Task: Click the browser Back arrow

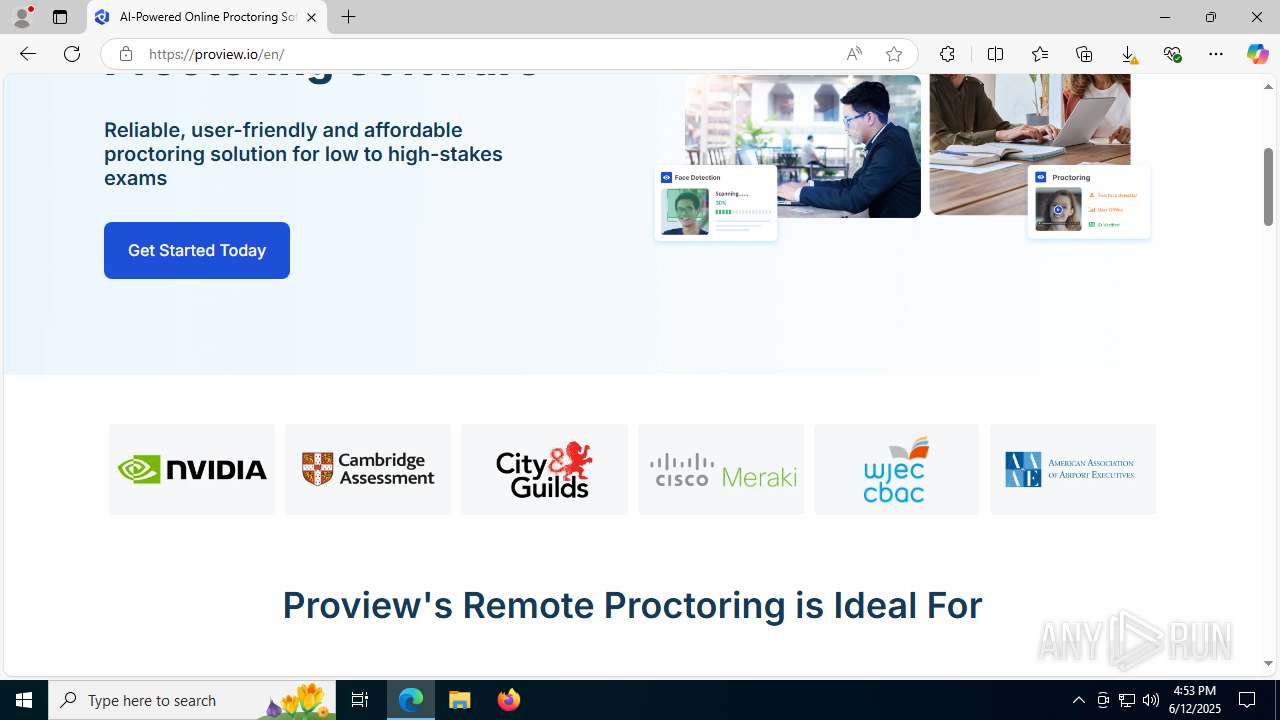Action: (27, 54)
